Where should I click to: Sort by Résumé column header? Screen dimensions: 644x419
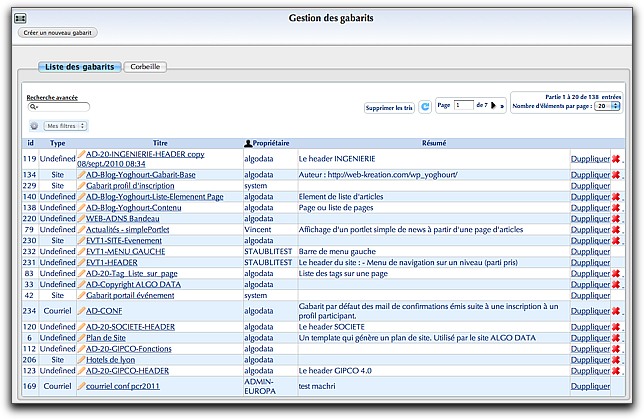(x=434, y=143)
